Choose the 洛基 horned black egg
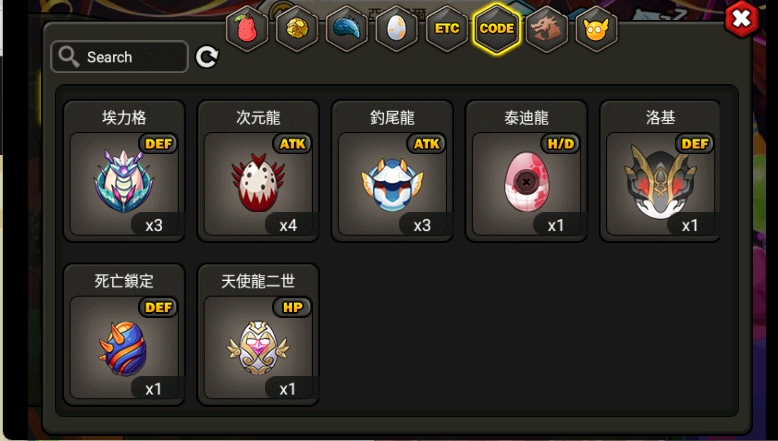 point(660,171)
